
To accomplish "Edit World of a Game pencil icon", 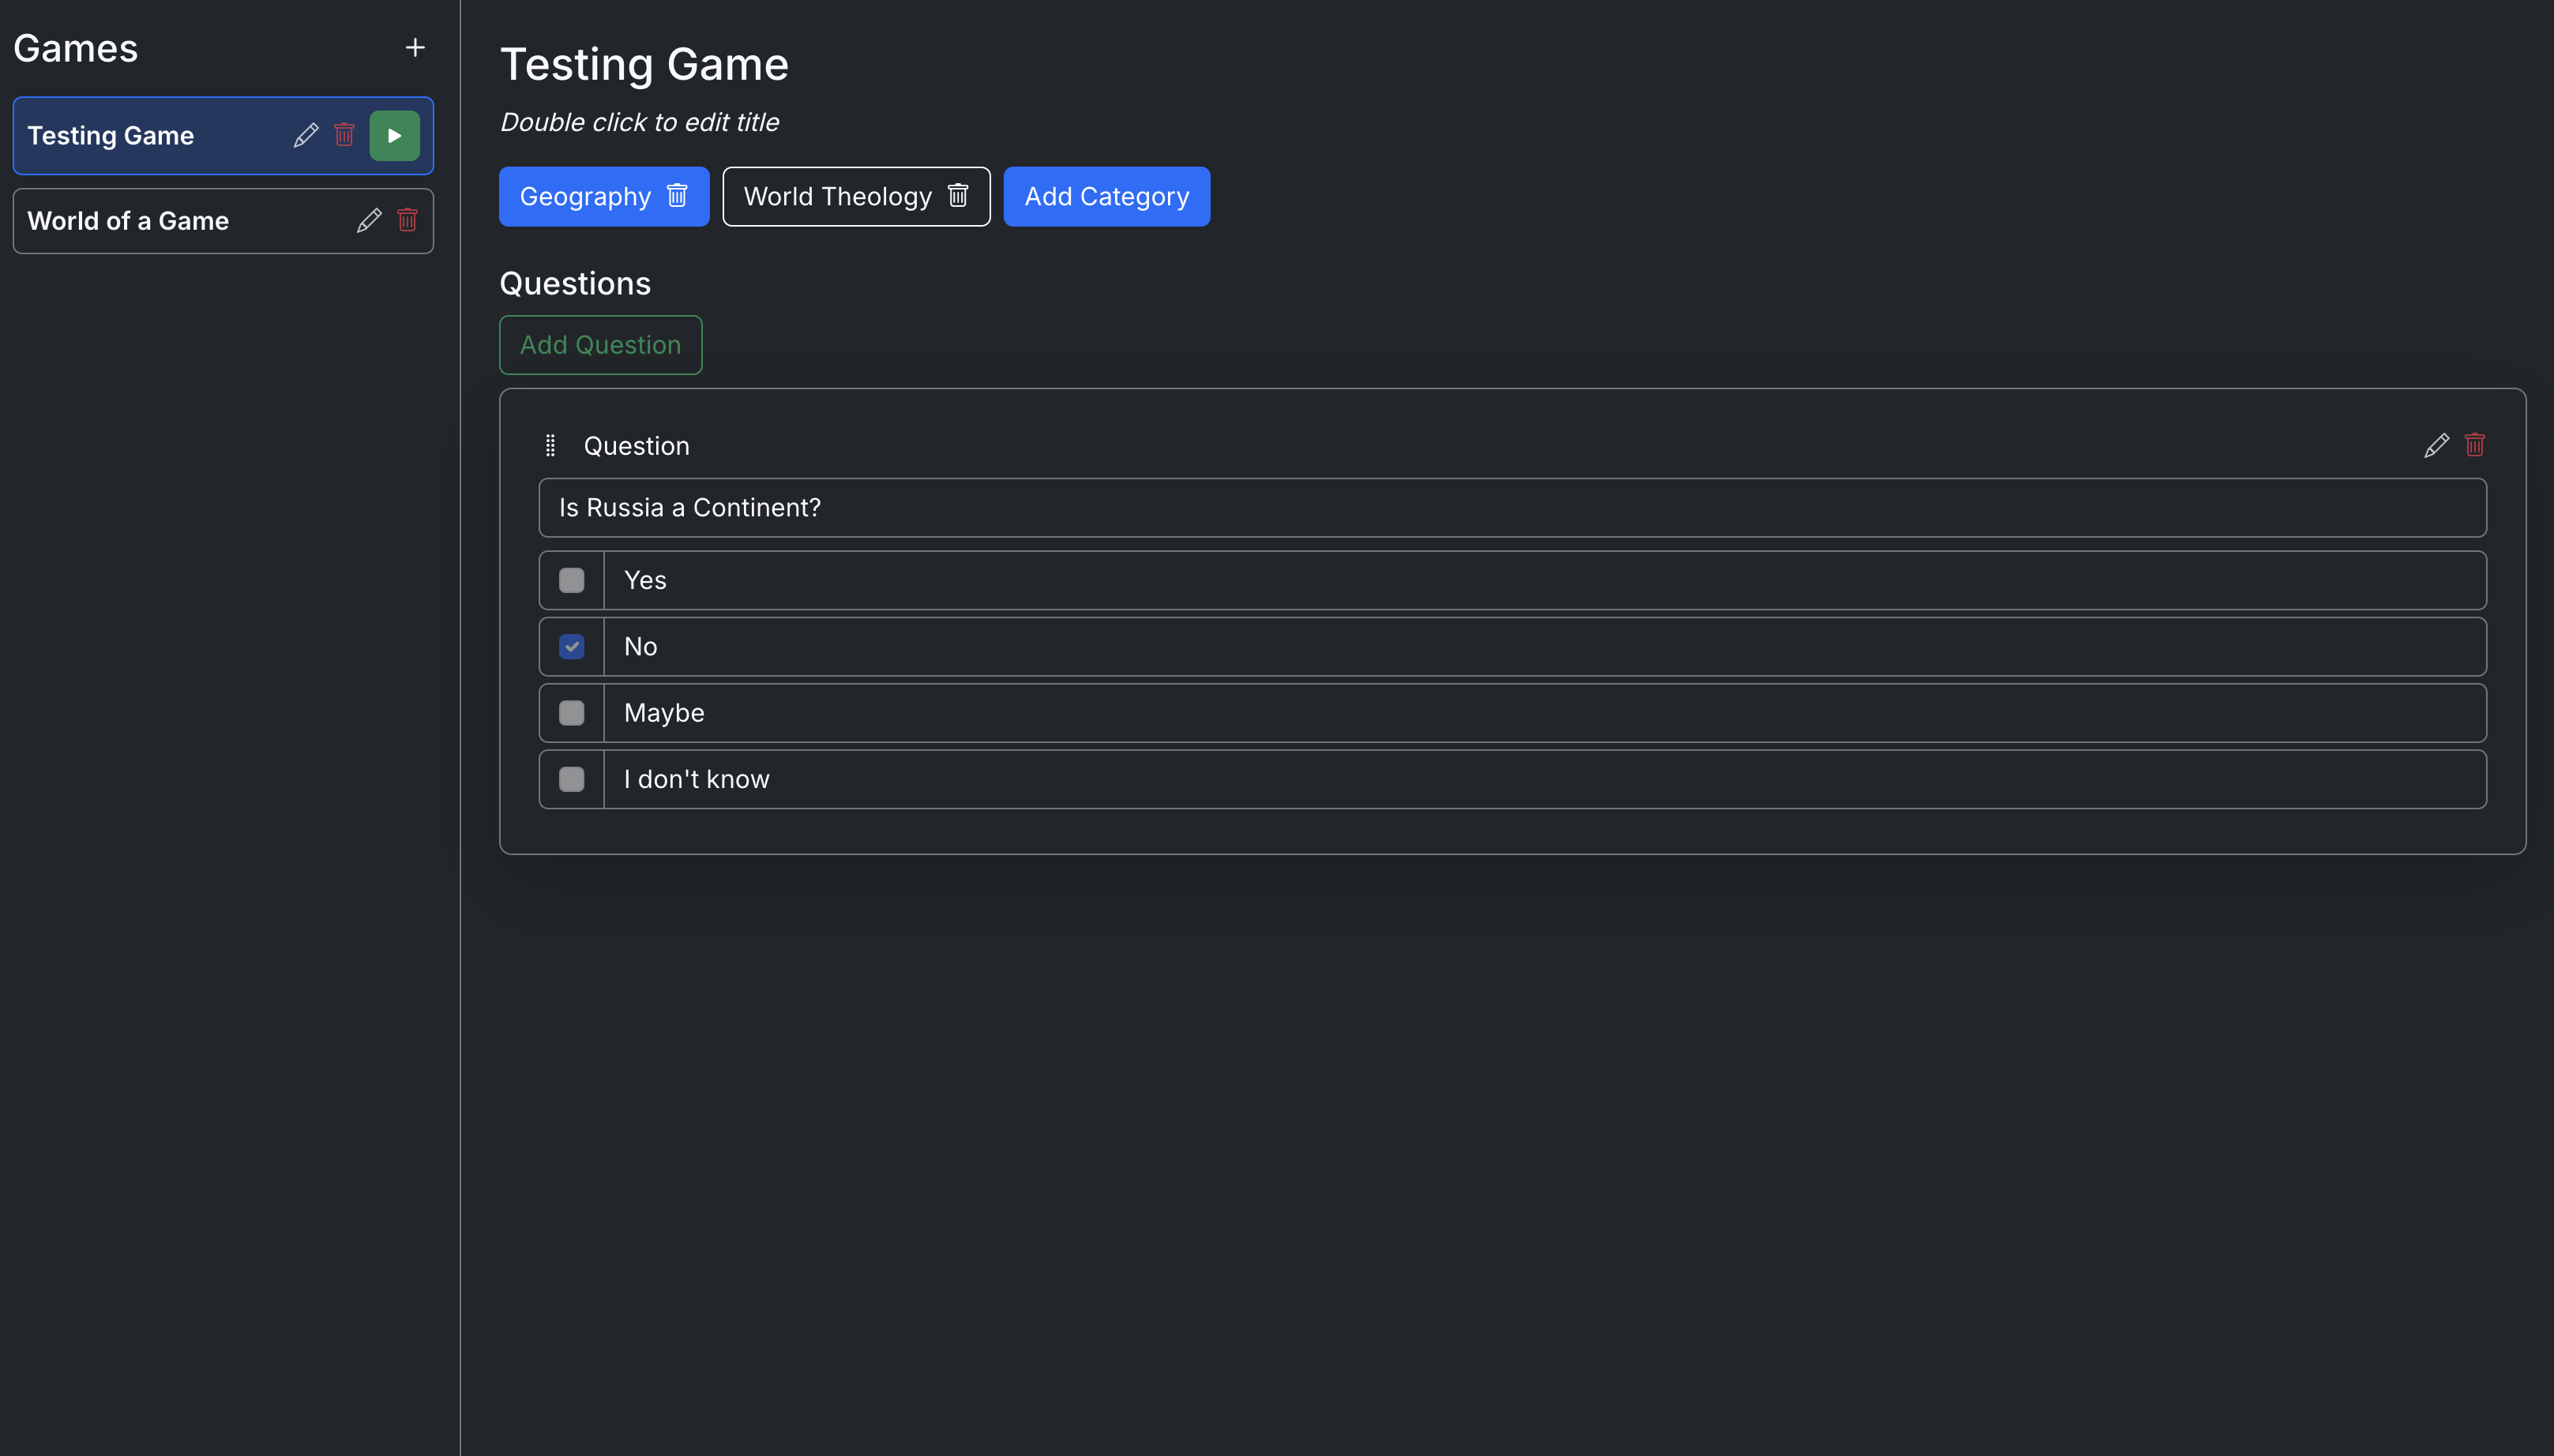I will coord(369,220).
